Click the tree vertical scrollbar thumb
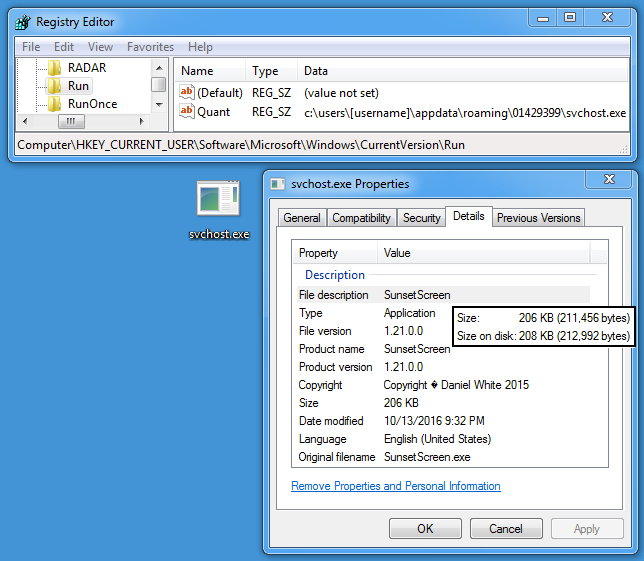Viewport: 644px width, 561px height. coord(159,85)
